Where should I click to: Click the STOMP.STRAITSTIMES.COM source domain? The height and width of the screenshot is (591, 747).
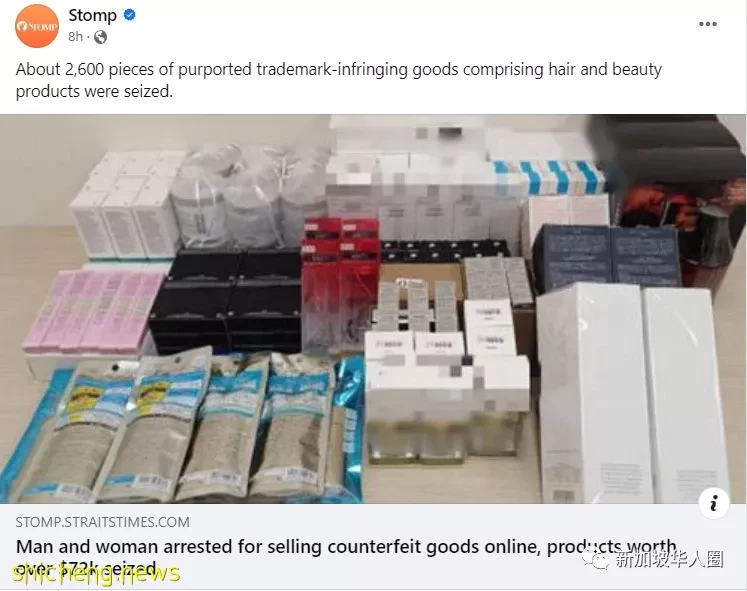(102, 522)
